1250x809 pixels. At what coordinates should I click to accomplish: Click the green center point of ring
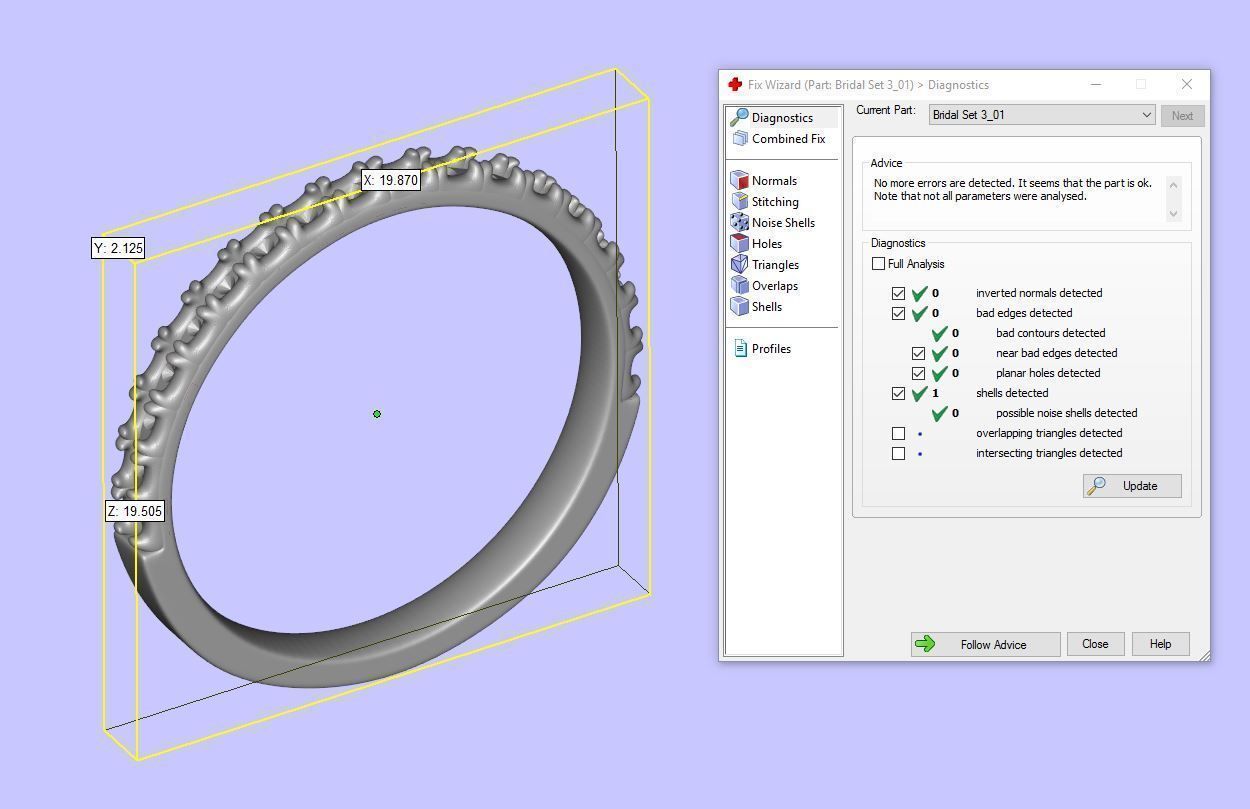(377, 414)
